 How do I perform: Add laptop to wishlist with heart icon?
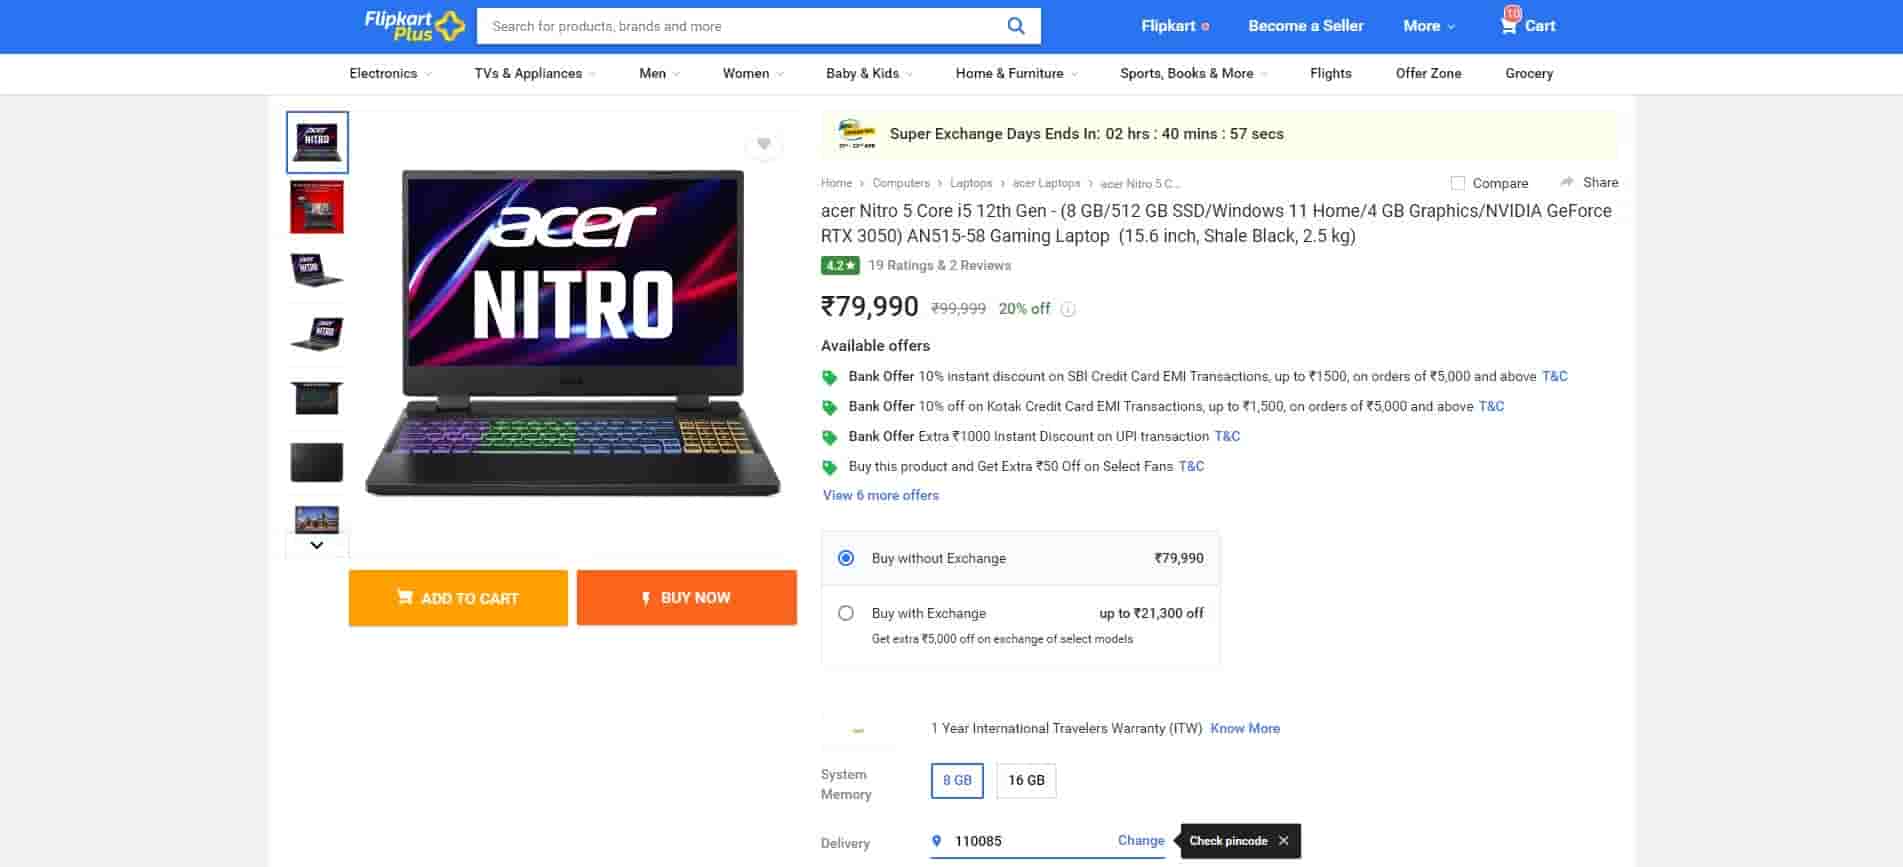pyautogui.click(x=763, y=145)
